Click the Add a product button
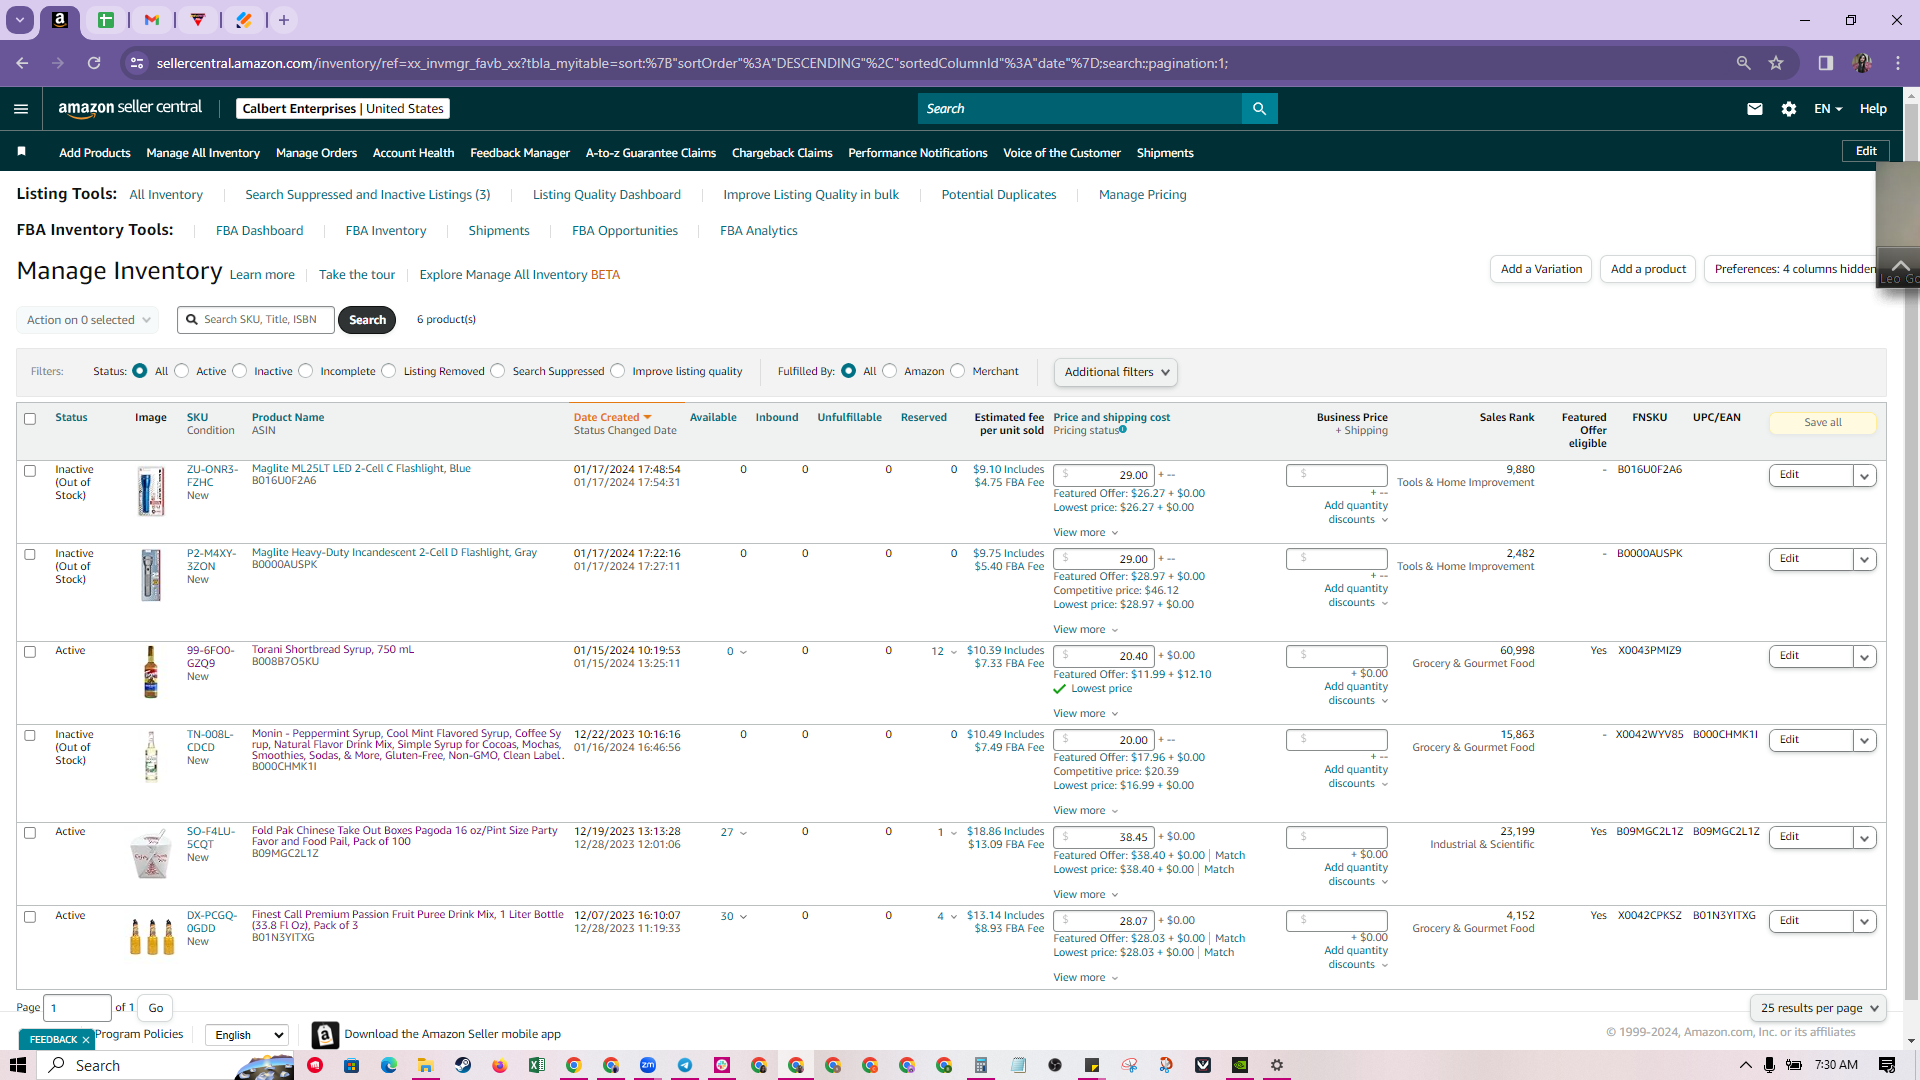The height and width of the screenshot is (1080, 1920). pos(1648,269)
